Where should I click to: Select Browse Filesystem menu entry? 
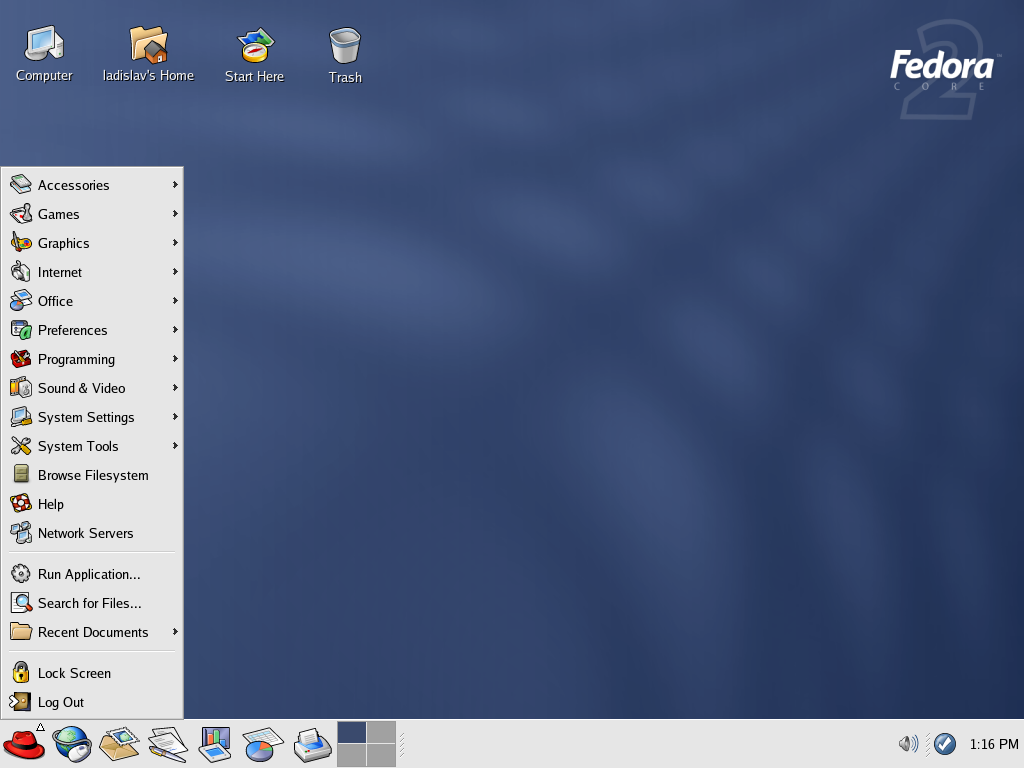(x=92, y=475)
